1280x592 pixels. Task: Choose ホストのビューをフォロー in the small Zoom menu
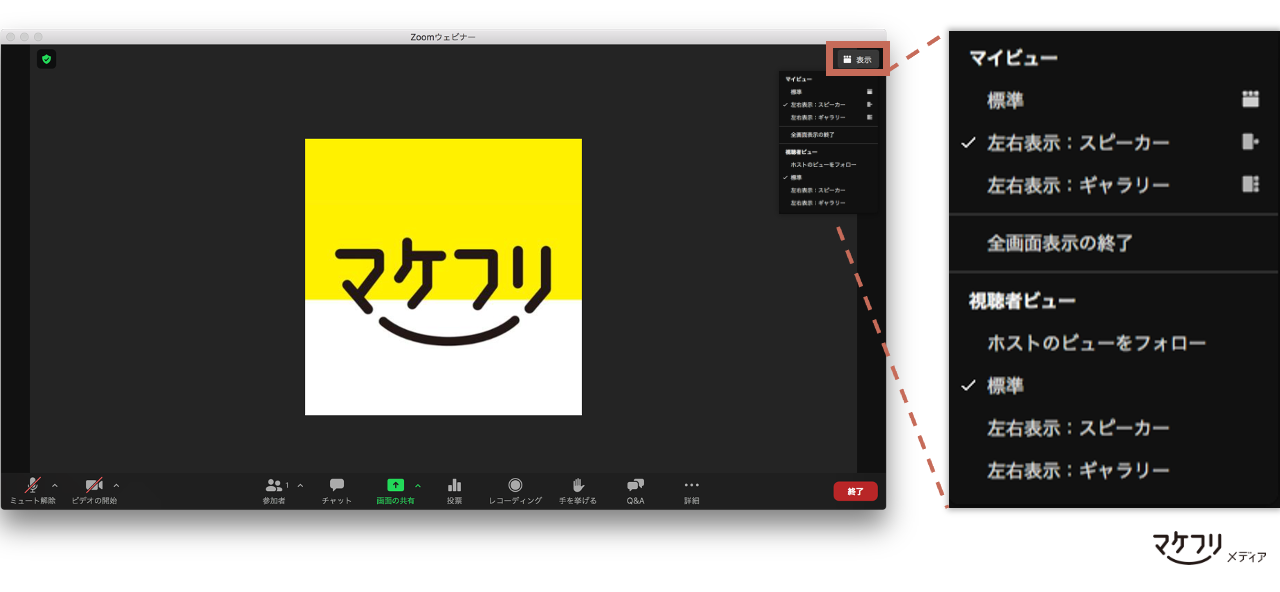pyautogui.click(x=823, y=164)
